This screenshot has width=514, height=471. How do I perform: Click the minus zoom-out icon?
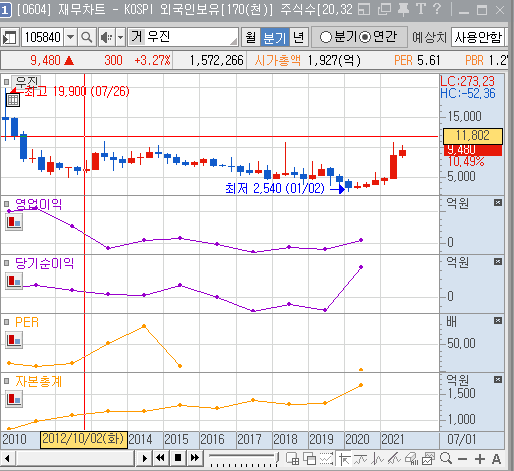pos(462,459)
